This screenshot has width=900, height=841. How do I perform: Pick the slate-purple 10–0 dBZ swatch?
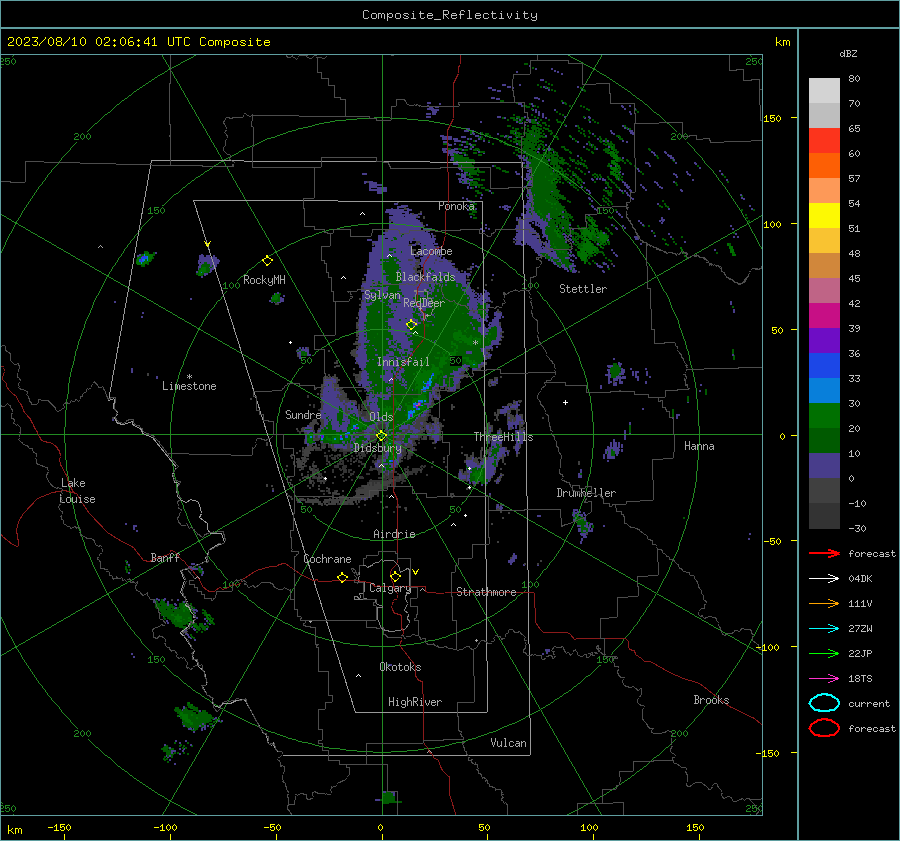click(x=824, y=466)
